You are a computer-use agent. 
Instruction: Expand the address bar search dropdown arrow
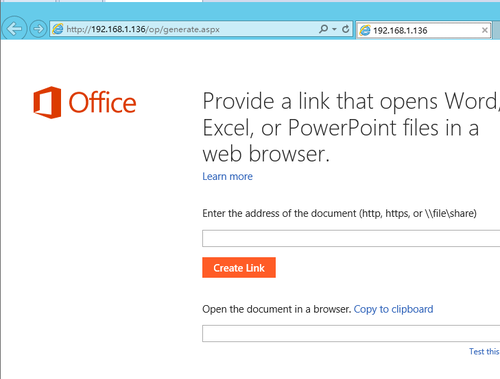334,29
